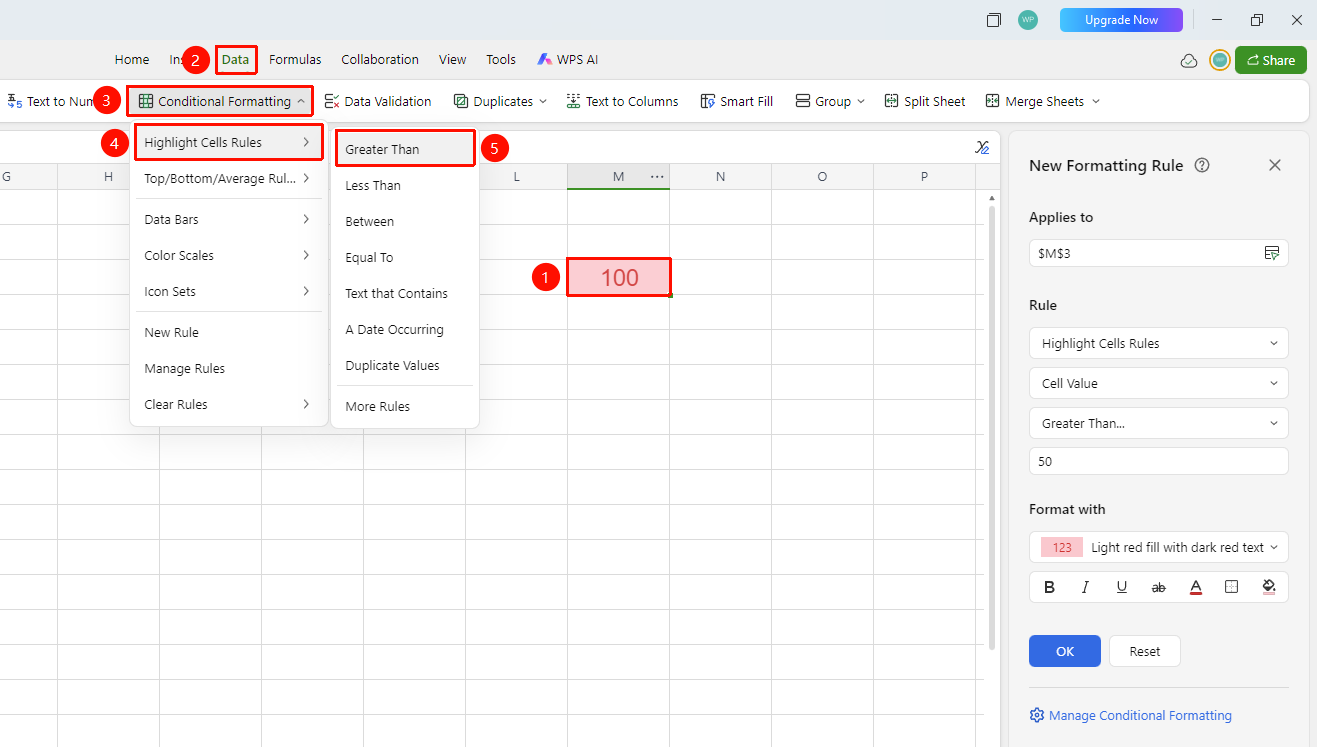Expand the Merge Sheets dropdown
This screenshot has height=747, width=1317.
click(1042, 101)
